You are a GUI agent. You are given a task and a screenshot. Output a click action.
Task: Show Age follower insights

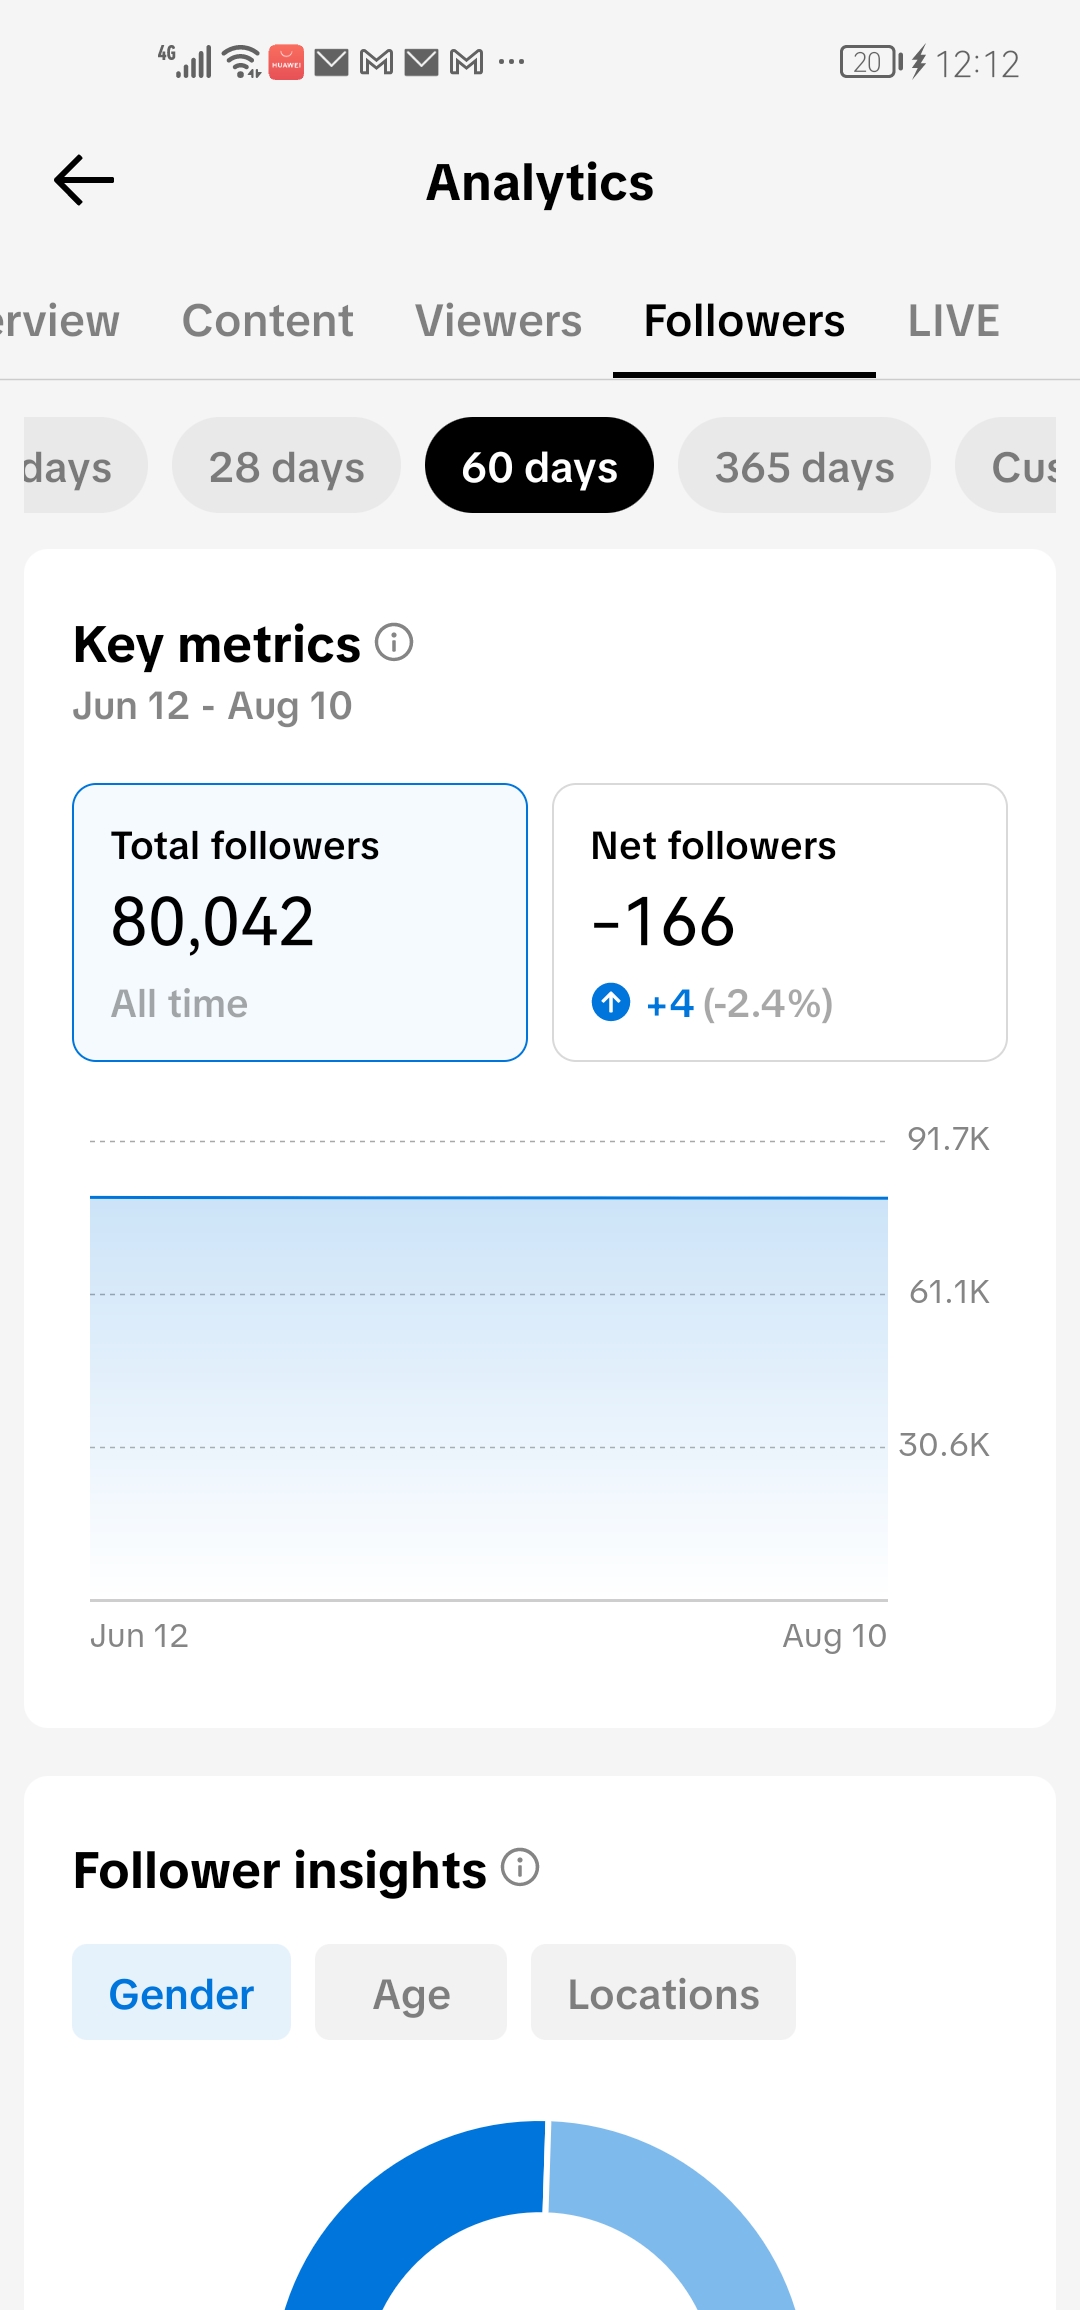[411, 1992]
